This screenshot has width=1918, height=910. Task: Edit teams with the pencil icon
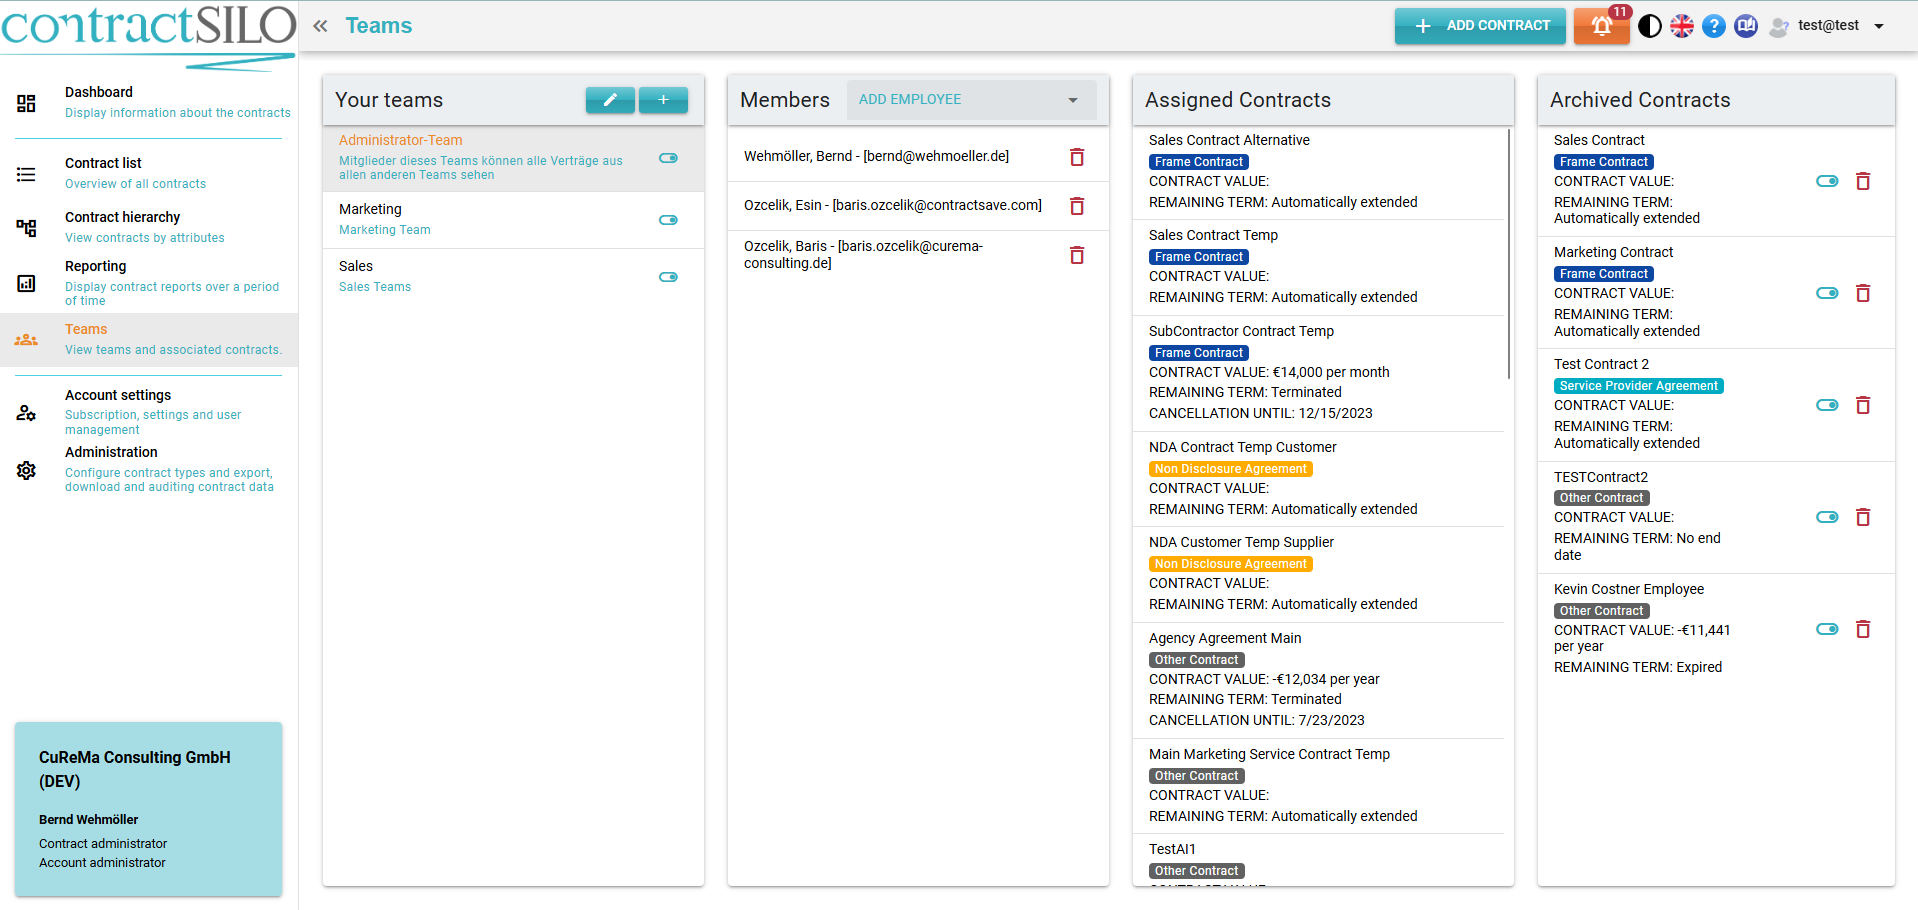(x=610, y=100)
